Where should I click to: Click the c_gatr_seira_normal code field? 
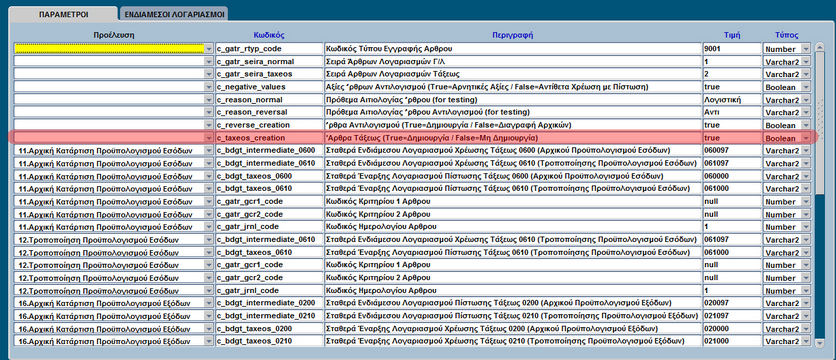pos(269,61)
